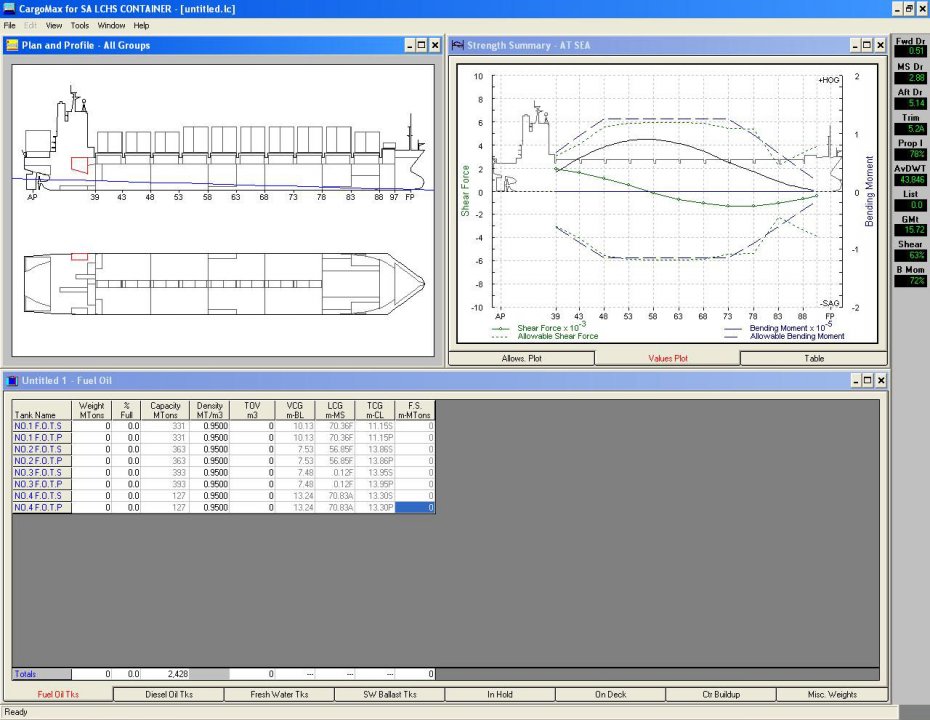Screen dimensions: 930x720
Task: Click the Strength Summary window icon
Action: (457, 45)
